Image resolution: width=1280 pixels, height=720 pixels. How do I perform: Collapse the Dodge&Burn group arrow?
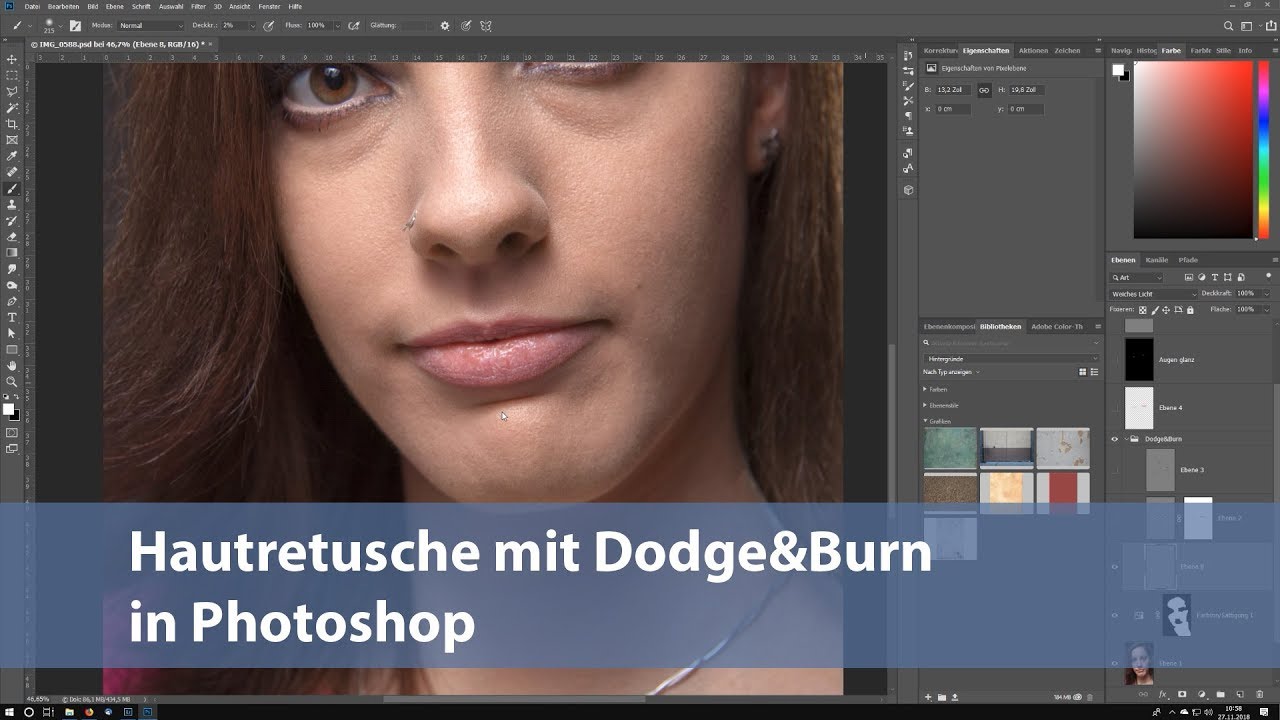pos(1126,439)
